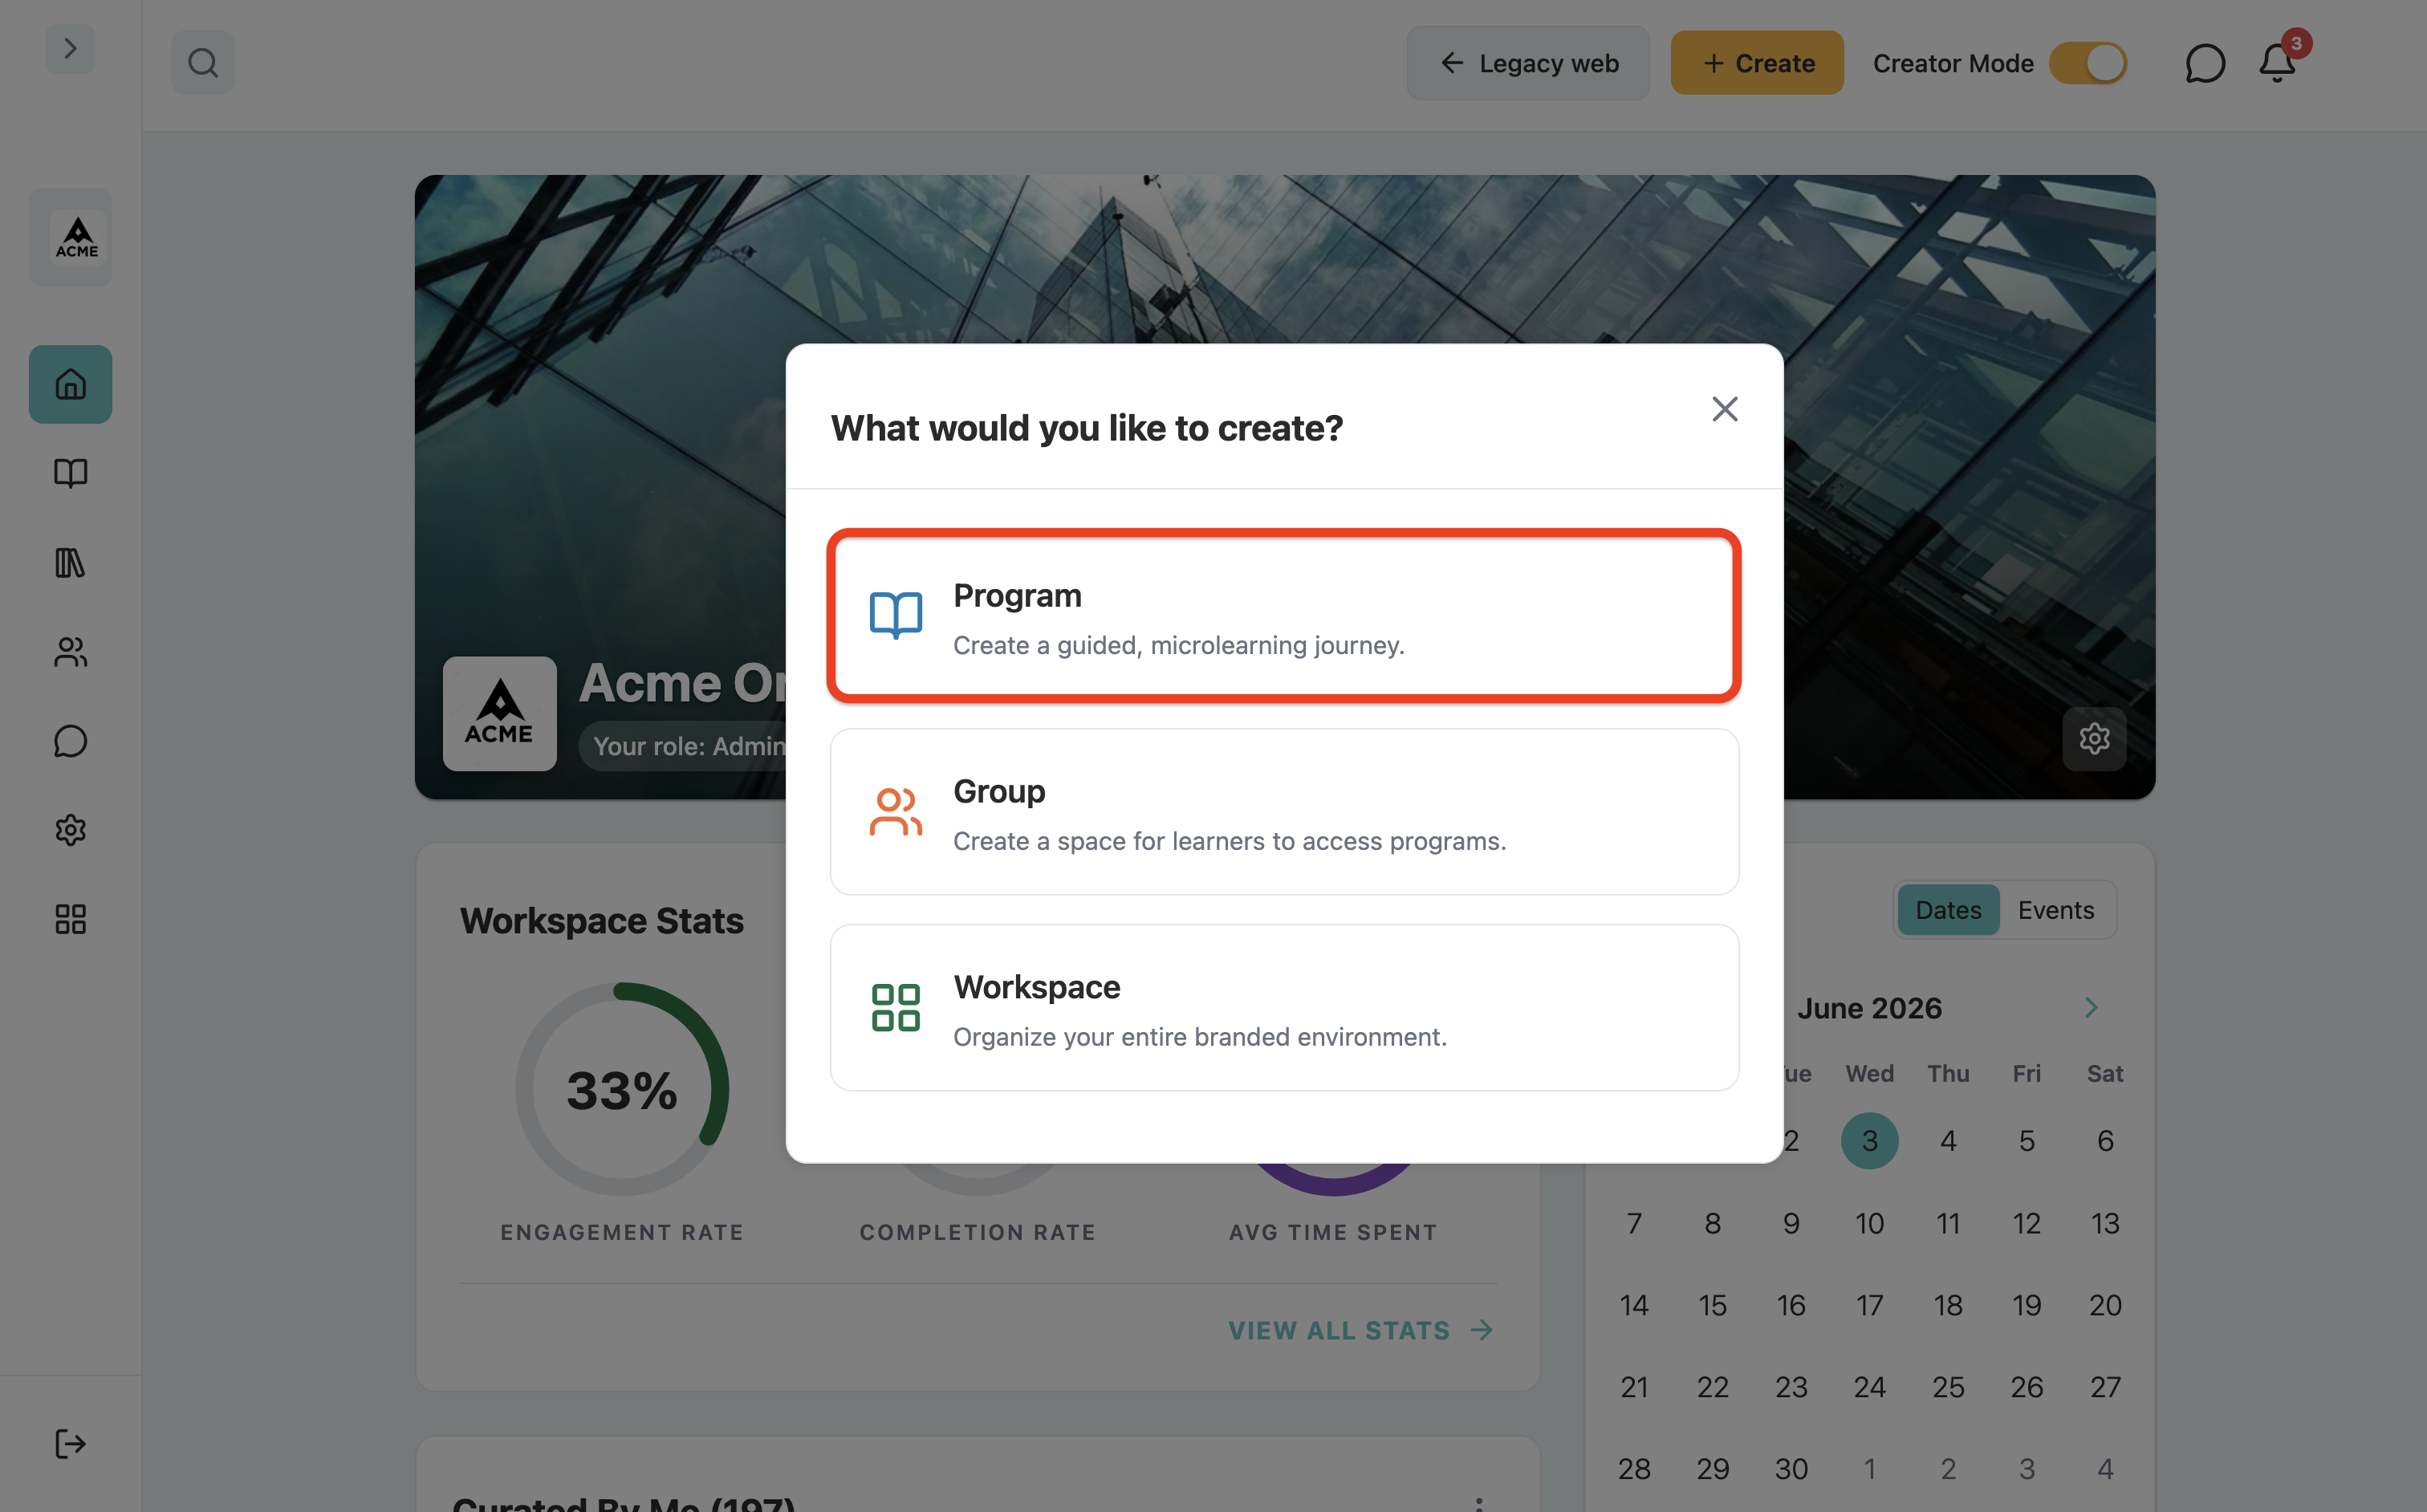Switch calendar to Dates view
This screenshot has height=1512, width=2427.
point(1948,910)
